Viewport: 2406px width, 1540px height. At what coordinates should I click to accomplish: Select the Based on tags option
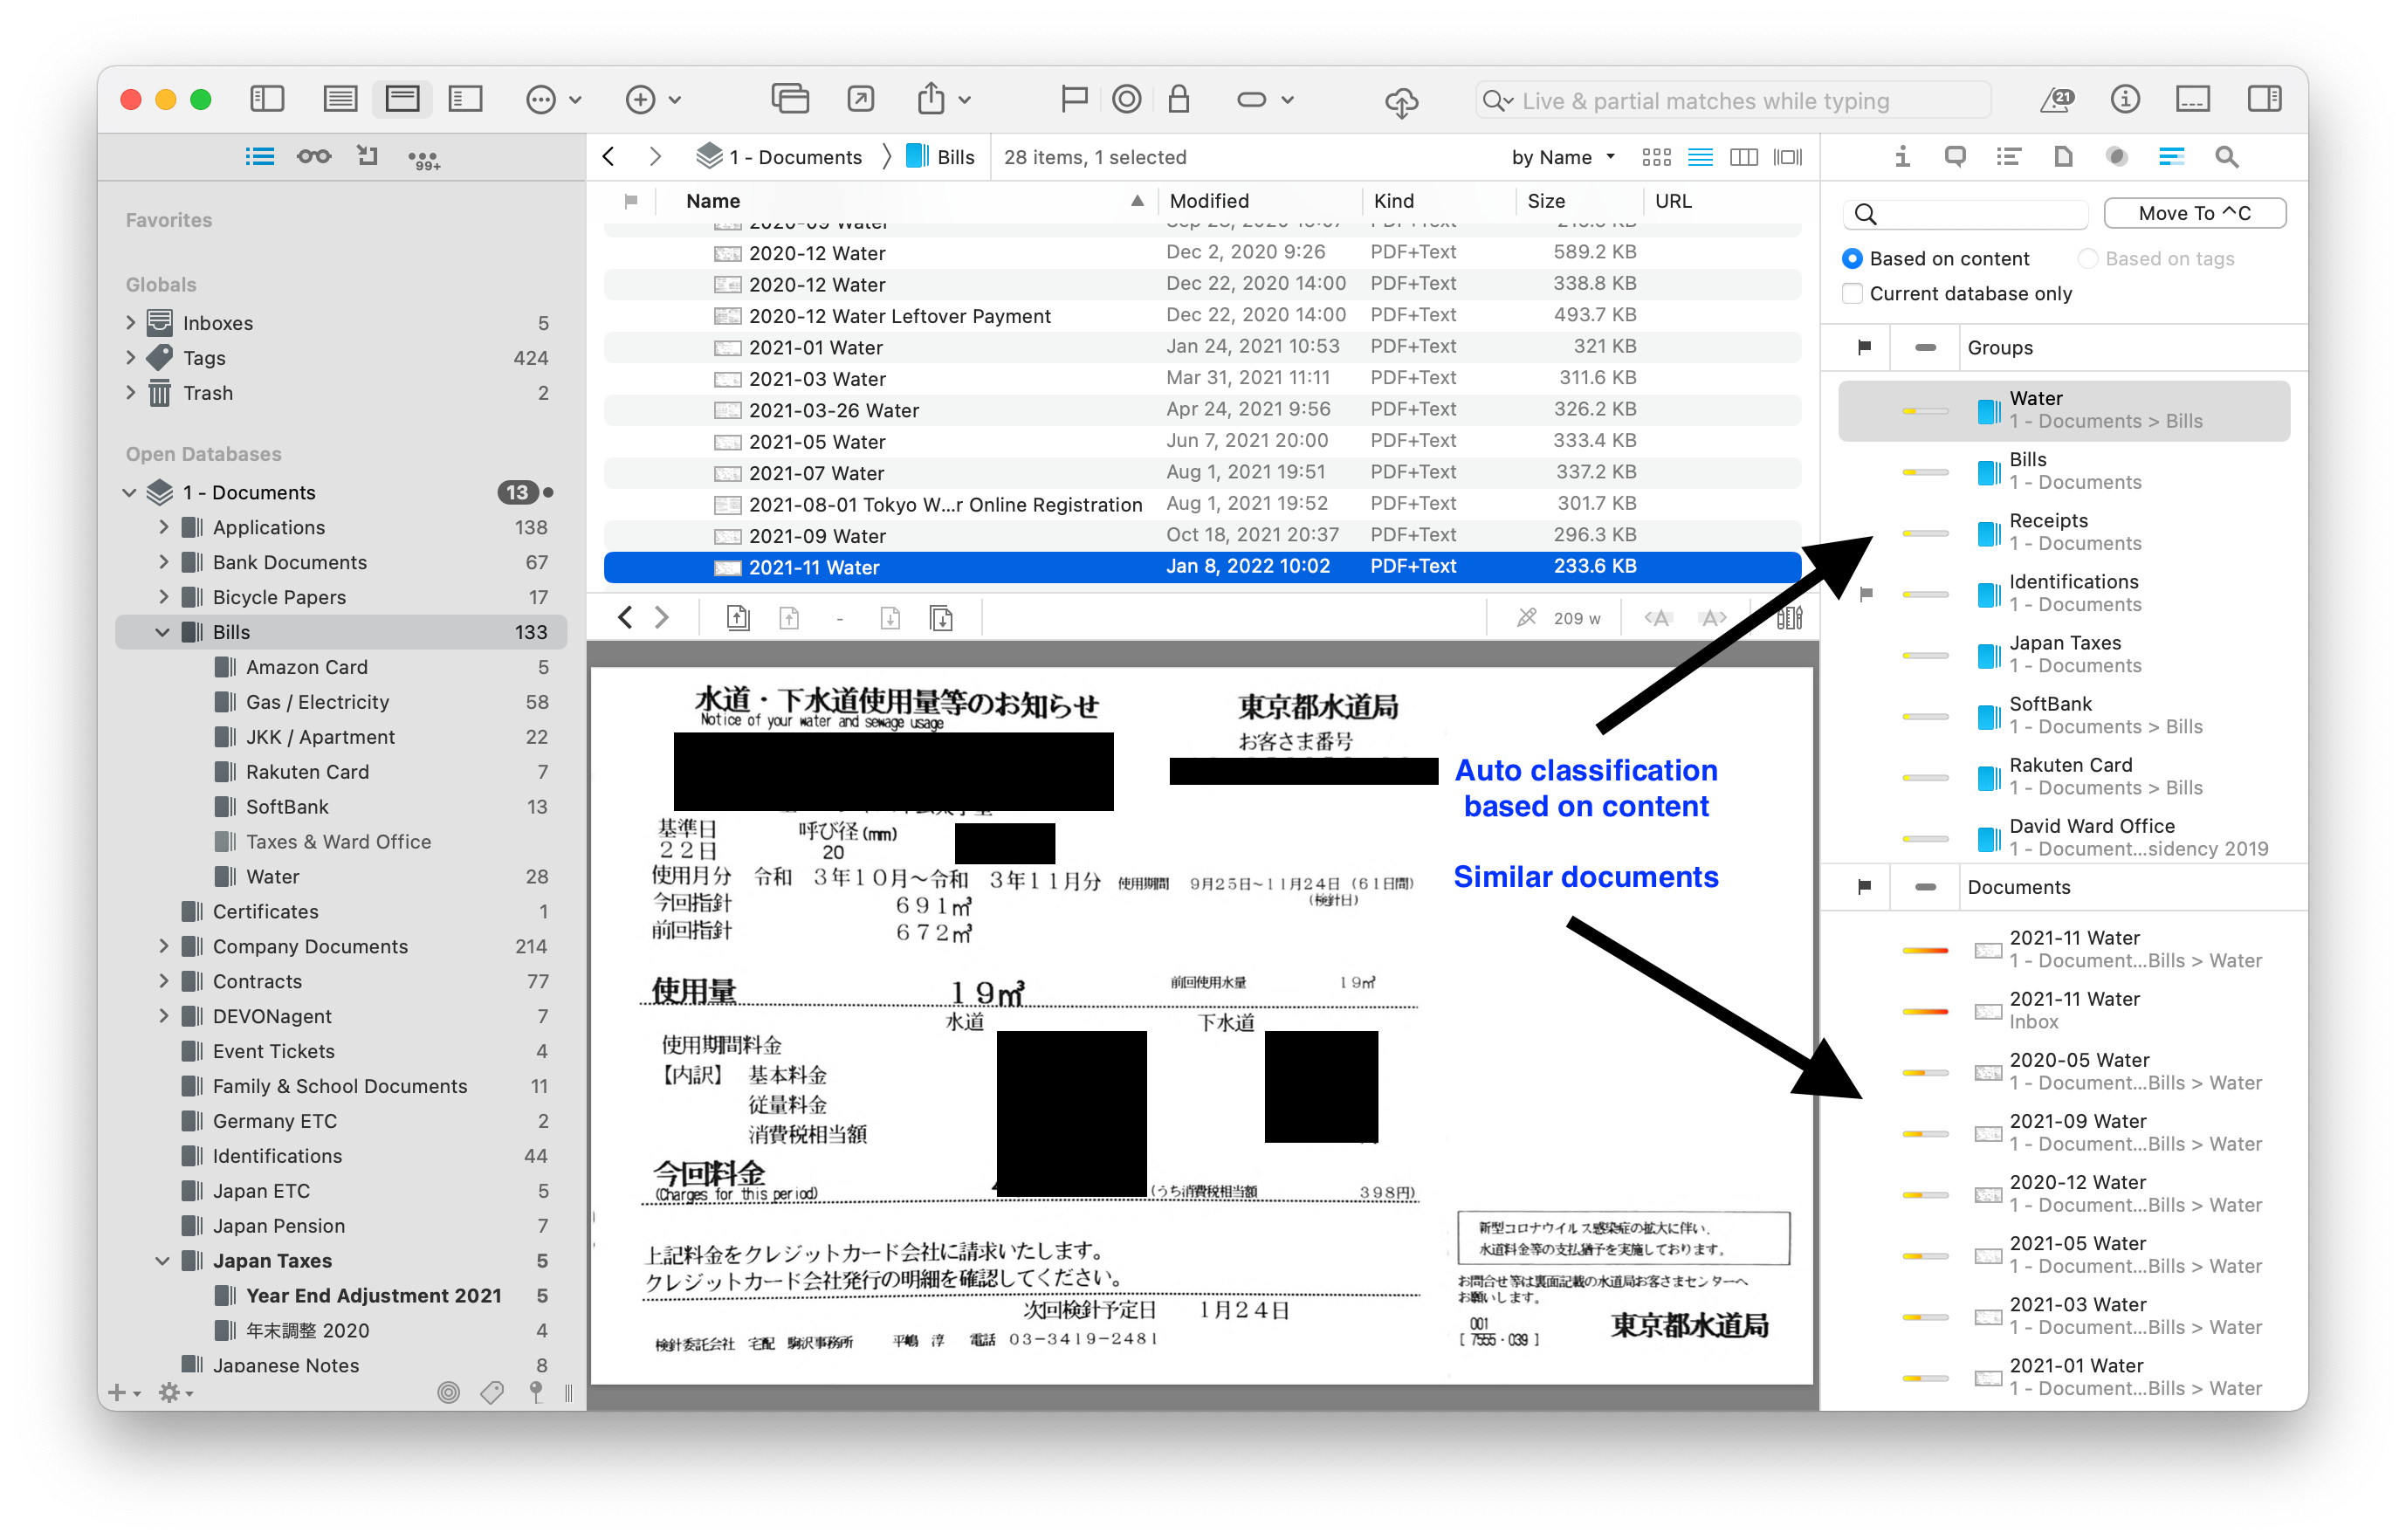2088,258
